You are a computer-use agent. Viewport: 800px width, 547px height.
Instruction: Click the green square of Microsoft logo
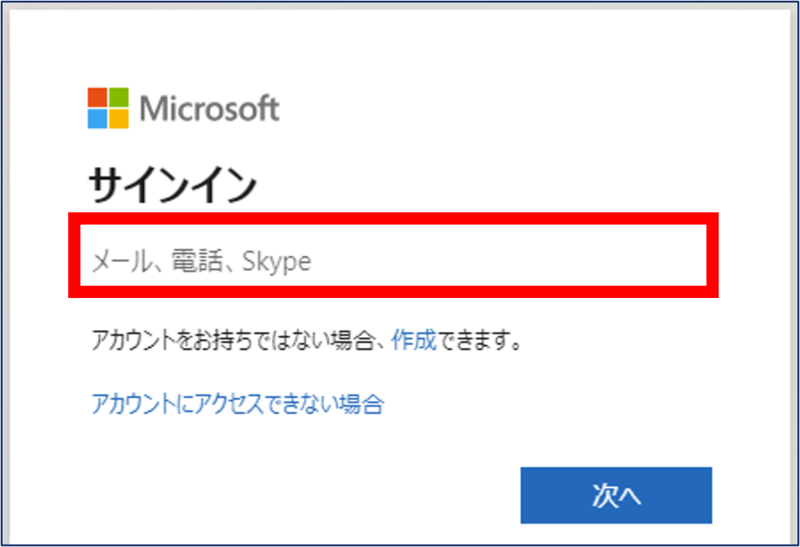pyautogui.click(x=119, y=97)
